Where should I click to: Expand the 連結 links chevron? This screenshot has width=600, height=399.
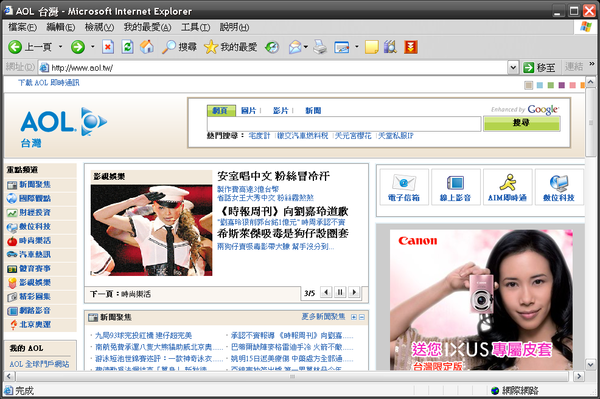592,64
